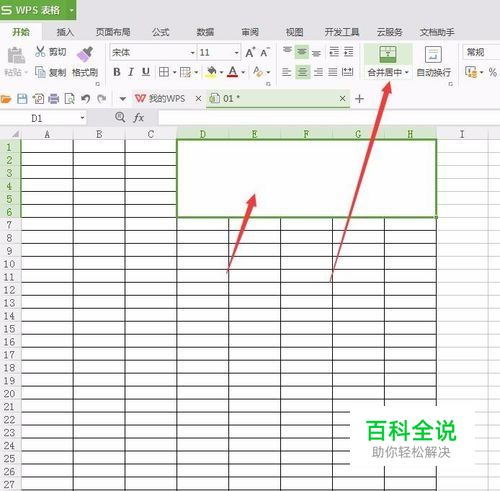Toggle align left

coord(287,72)
